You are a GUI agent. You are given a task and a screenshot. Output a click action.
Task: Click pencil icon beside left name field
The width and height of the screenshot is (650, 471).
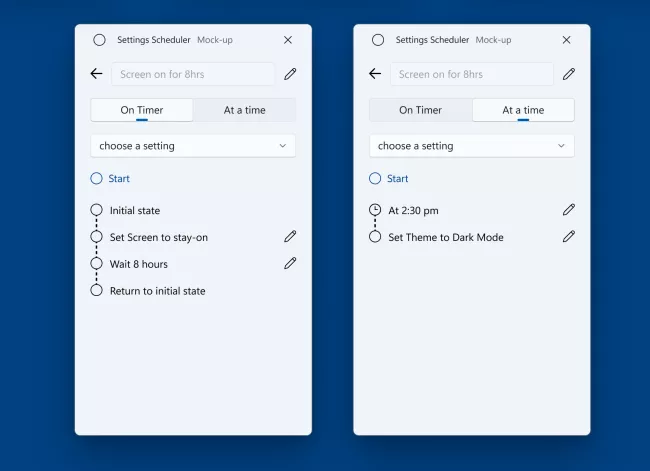click(x=290, y=74)
